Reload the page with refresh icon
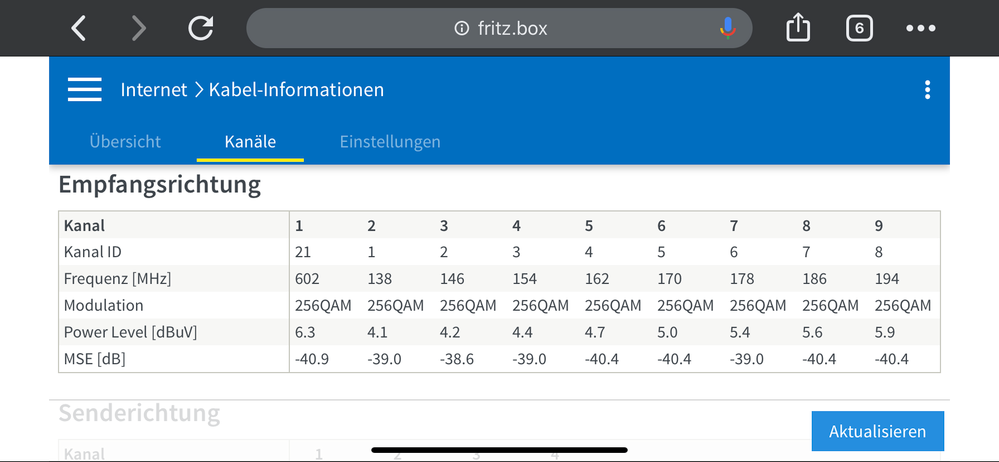Viewport: 999px width, 462px height. pyautogui.click(x=201, y=28)
